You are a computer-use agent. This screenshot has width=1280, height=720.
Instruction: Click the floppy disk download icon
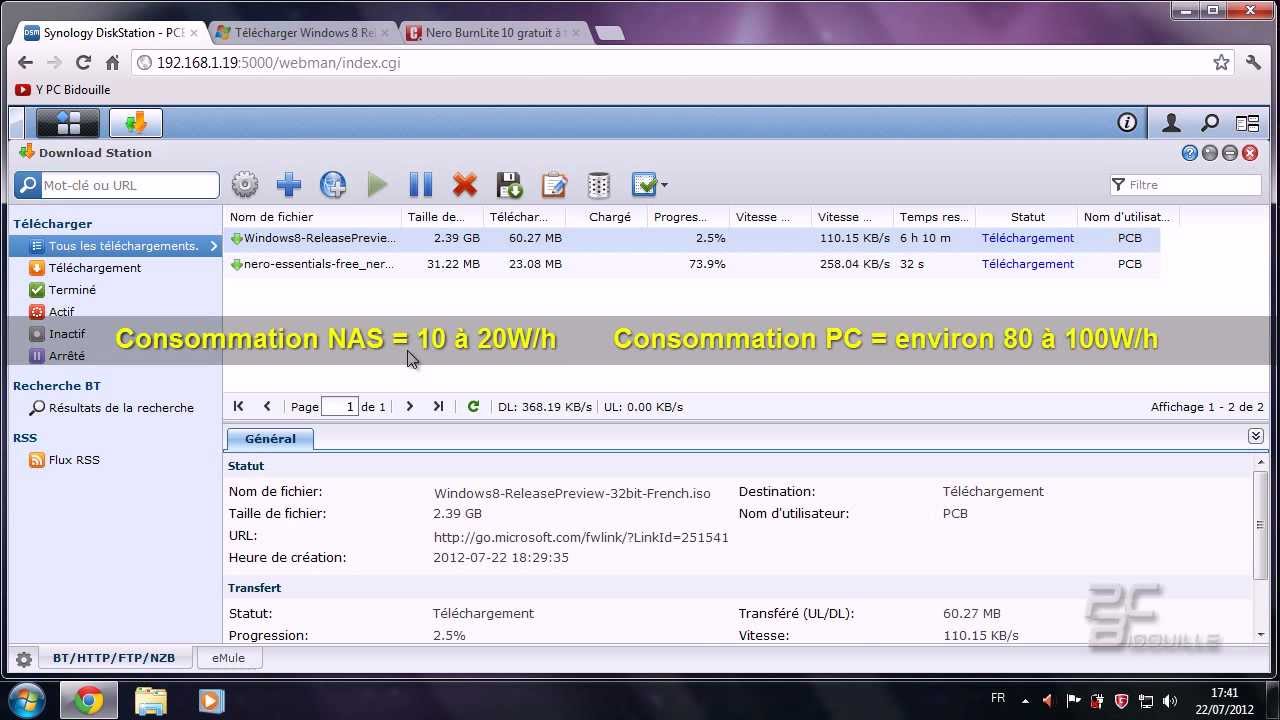coord(509,185)
